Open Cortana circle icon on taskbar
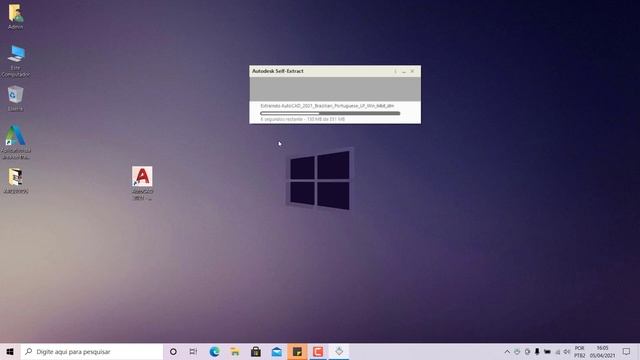The image size is (640, 360). pos(173,351)
